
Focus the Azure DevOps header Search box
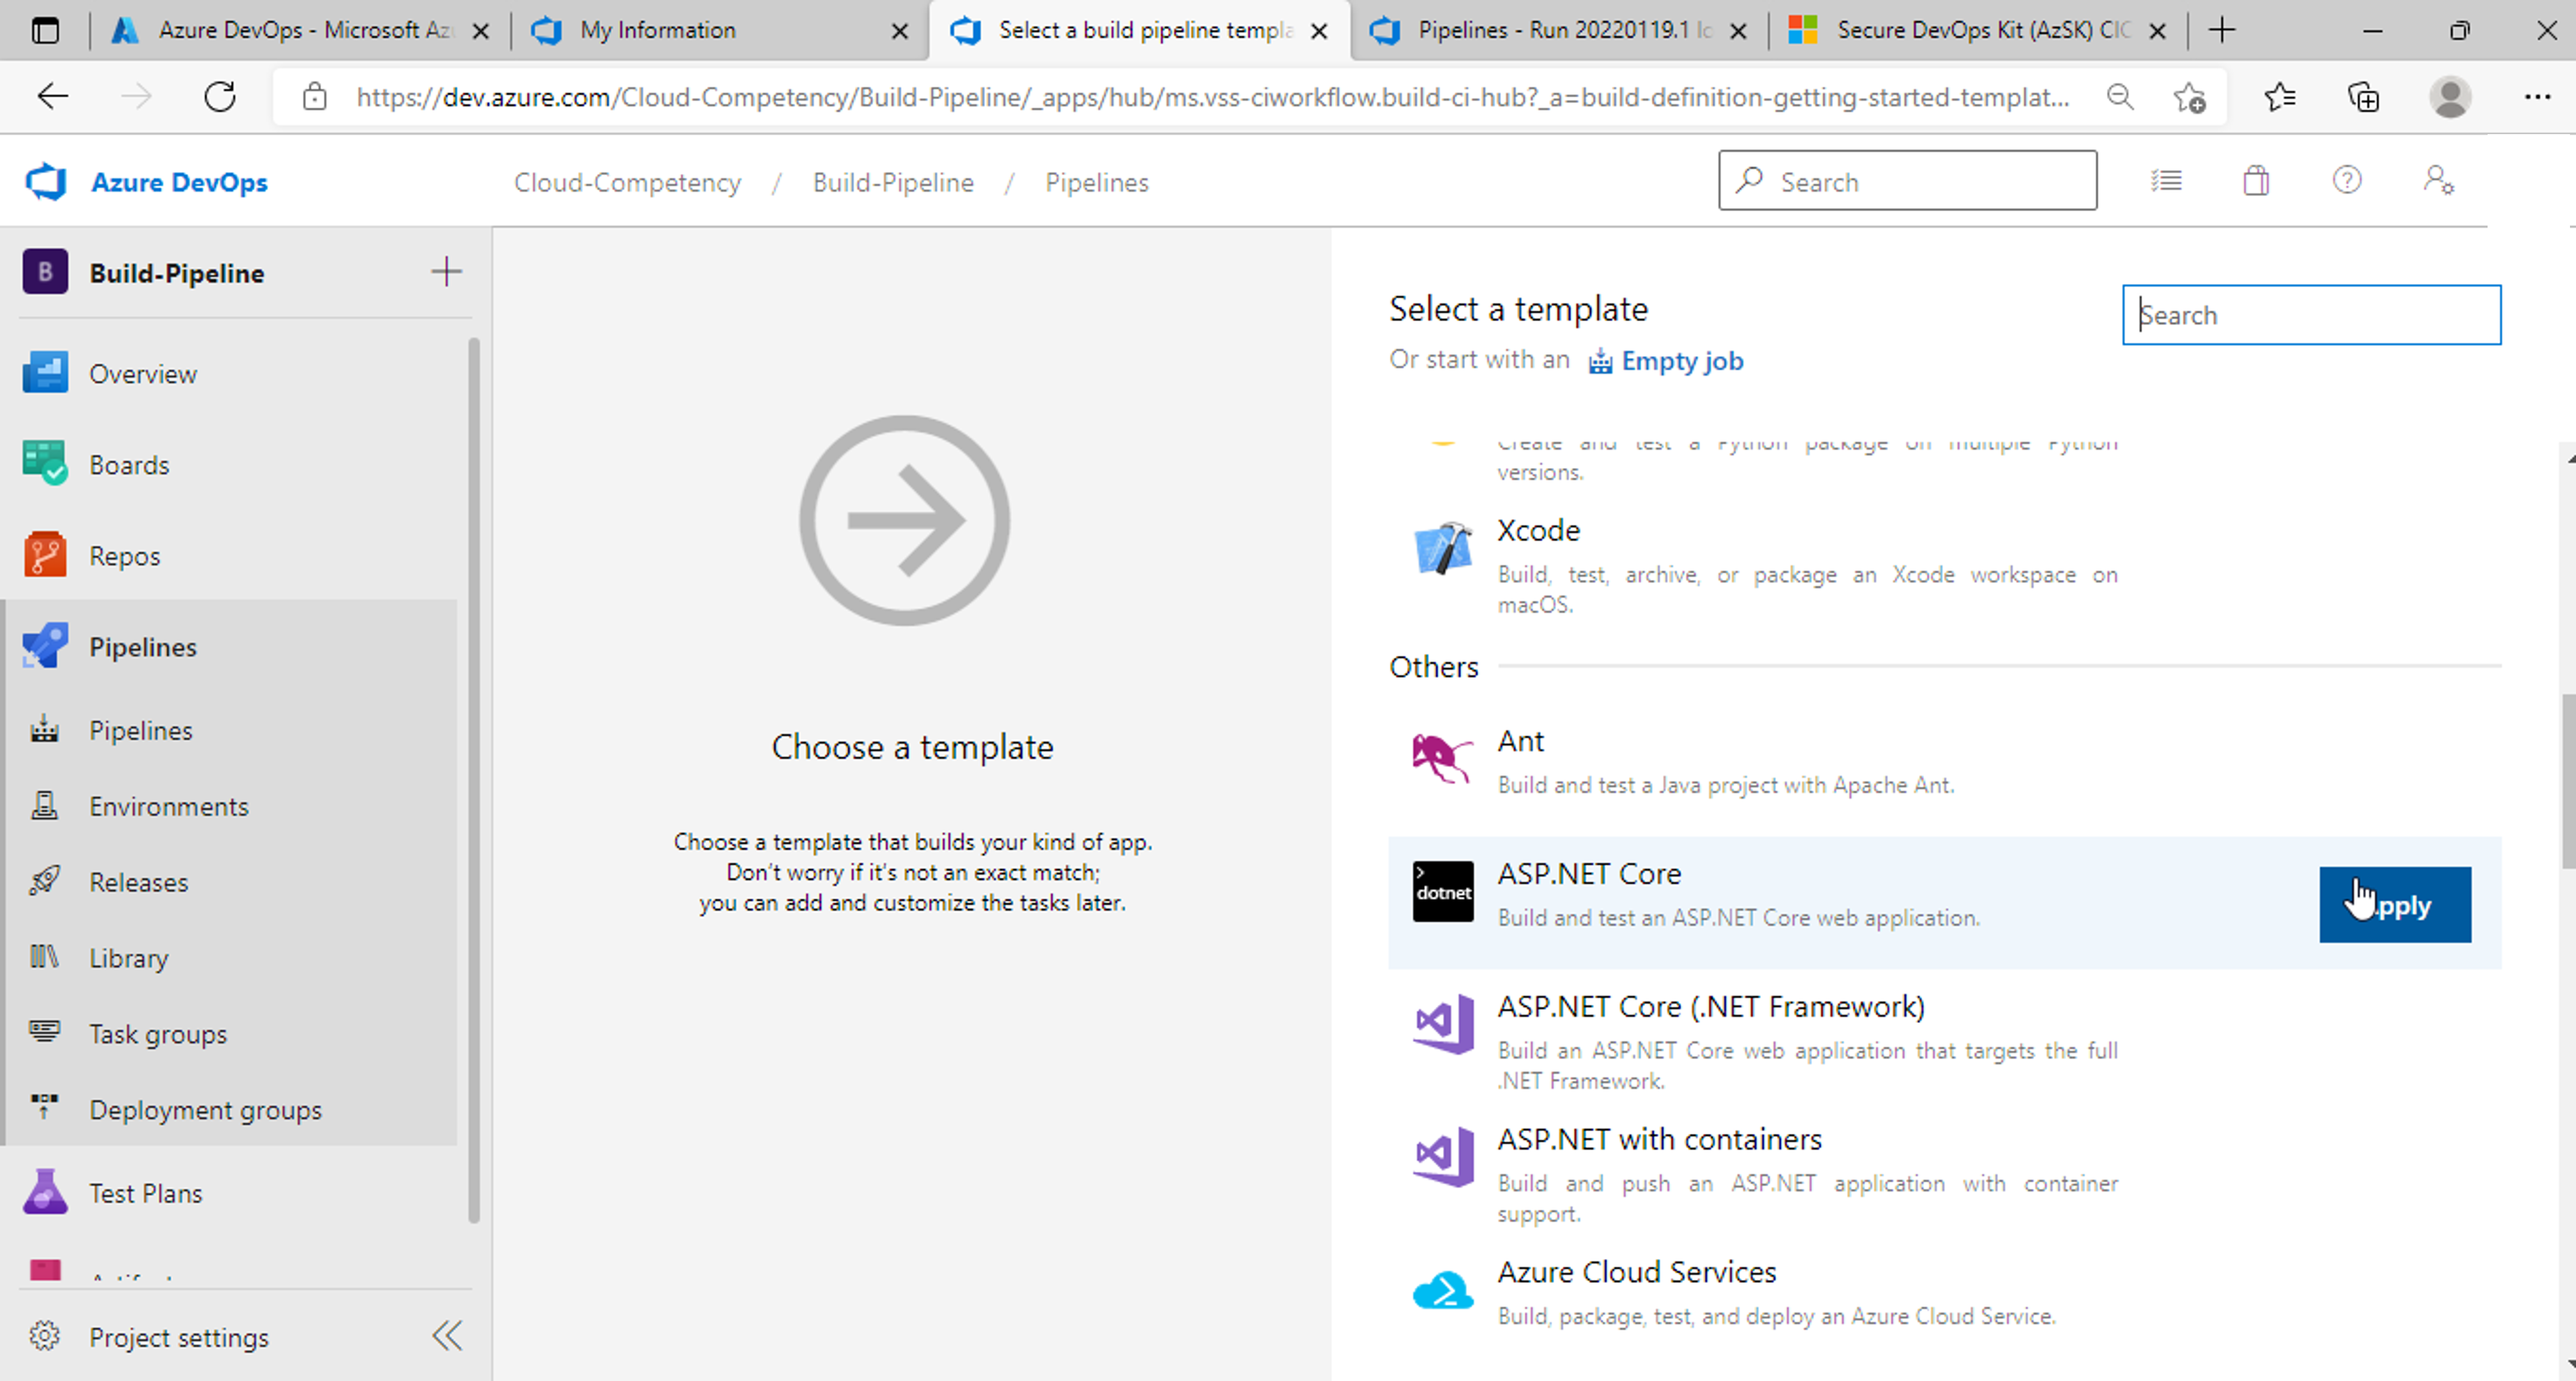(x=1907, y=181)
